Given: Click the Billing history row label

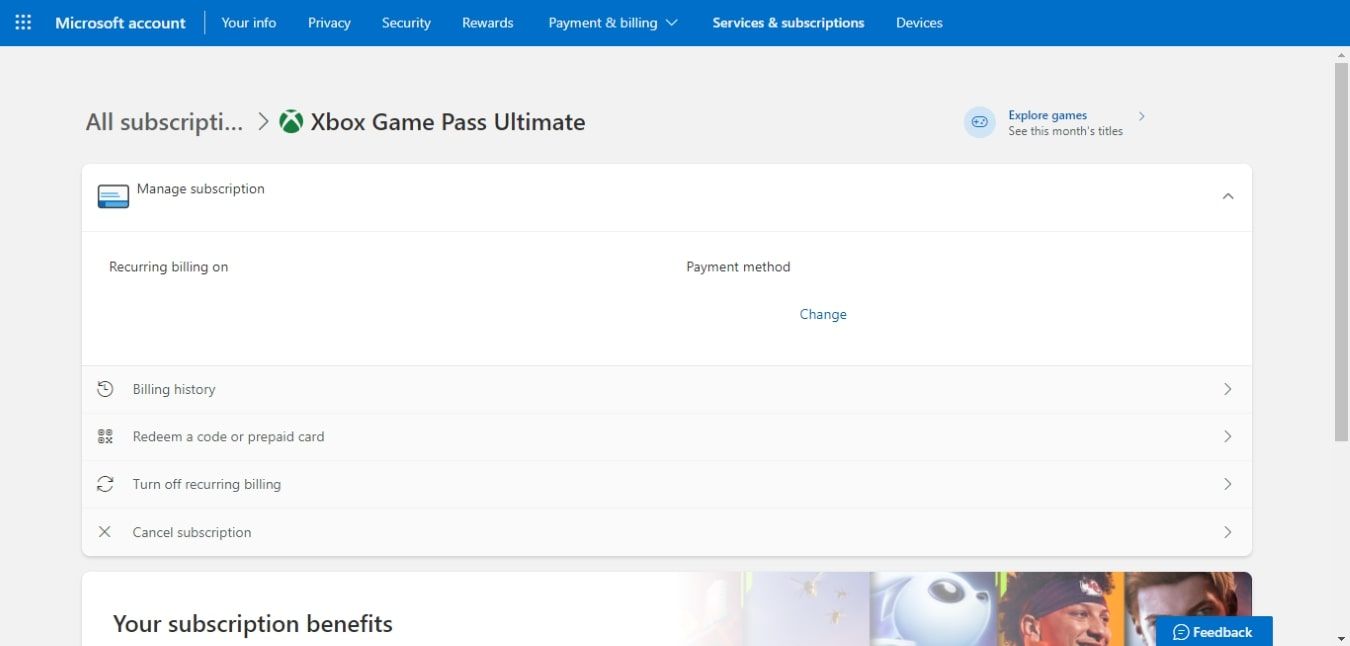Looking at the screenshot, I should coord(174,389).
